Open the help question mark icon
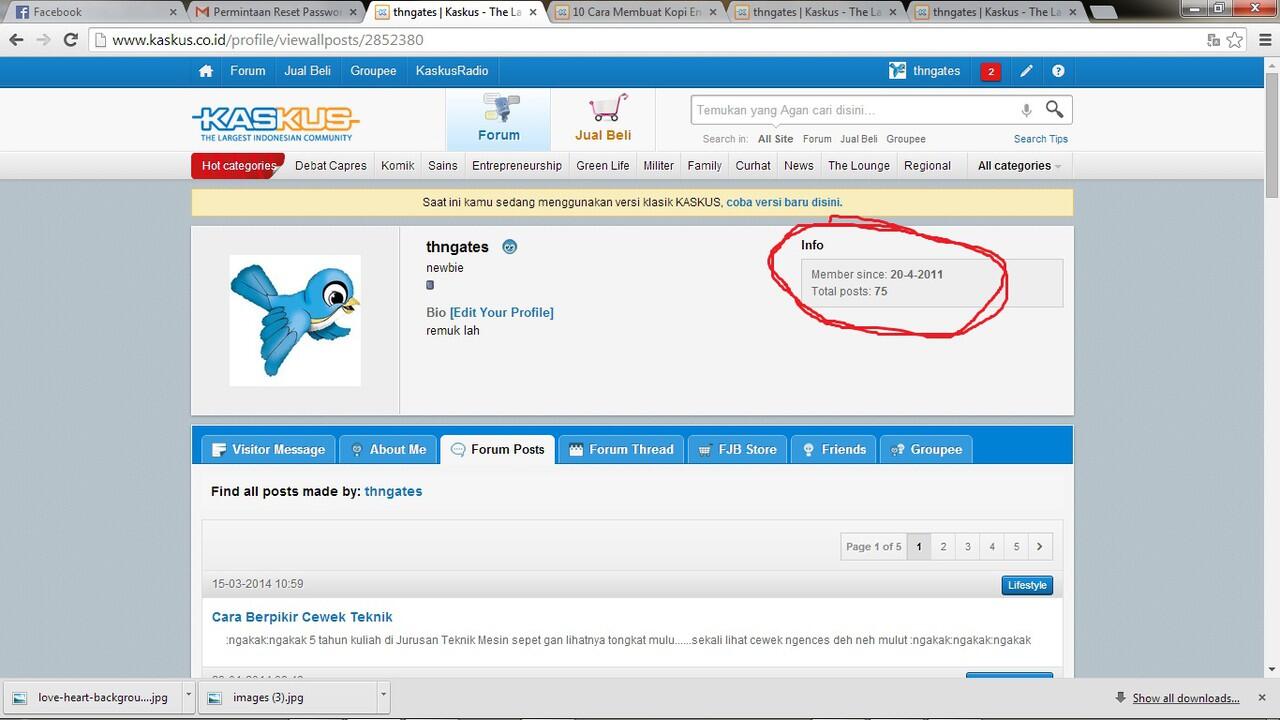This screenshot has width=1280, height=720. pos(1058,71)
